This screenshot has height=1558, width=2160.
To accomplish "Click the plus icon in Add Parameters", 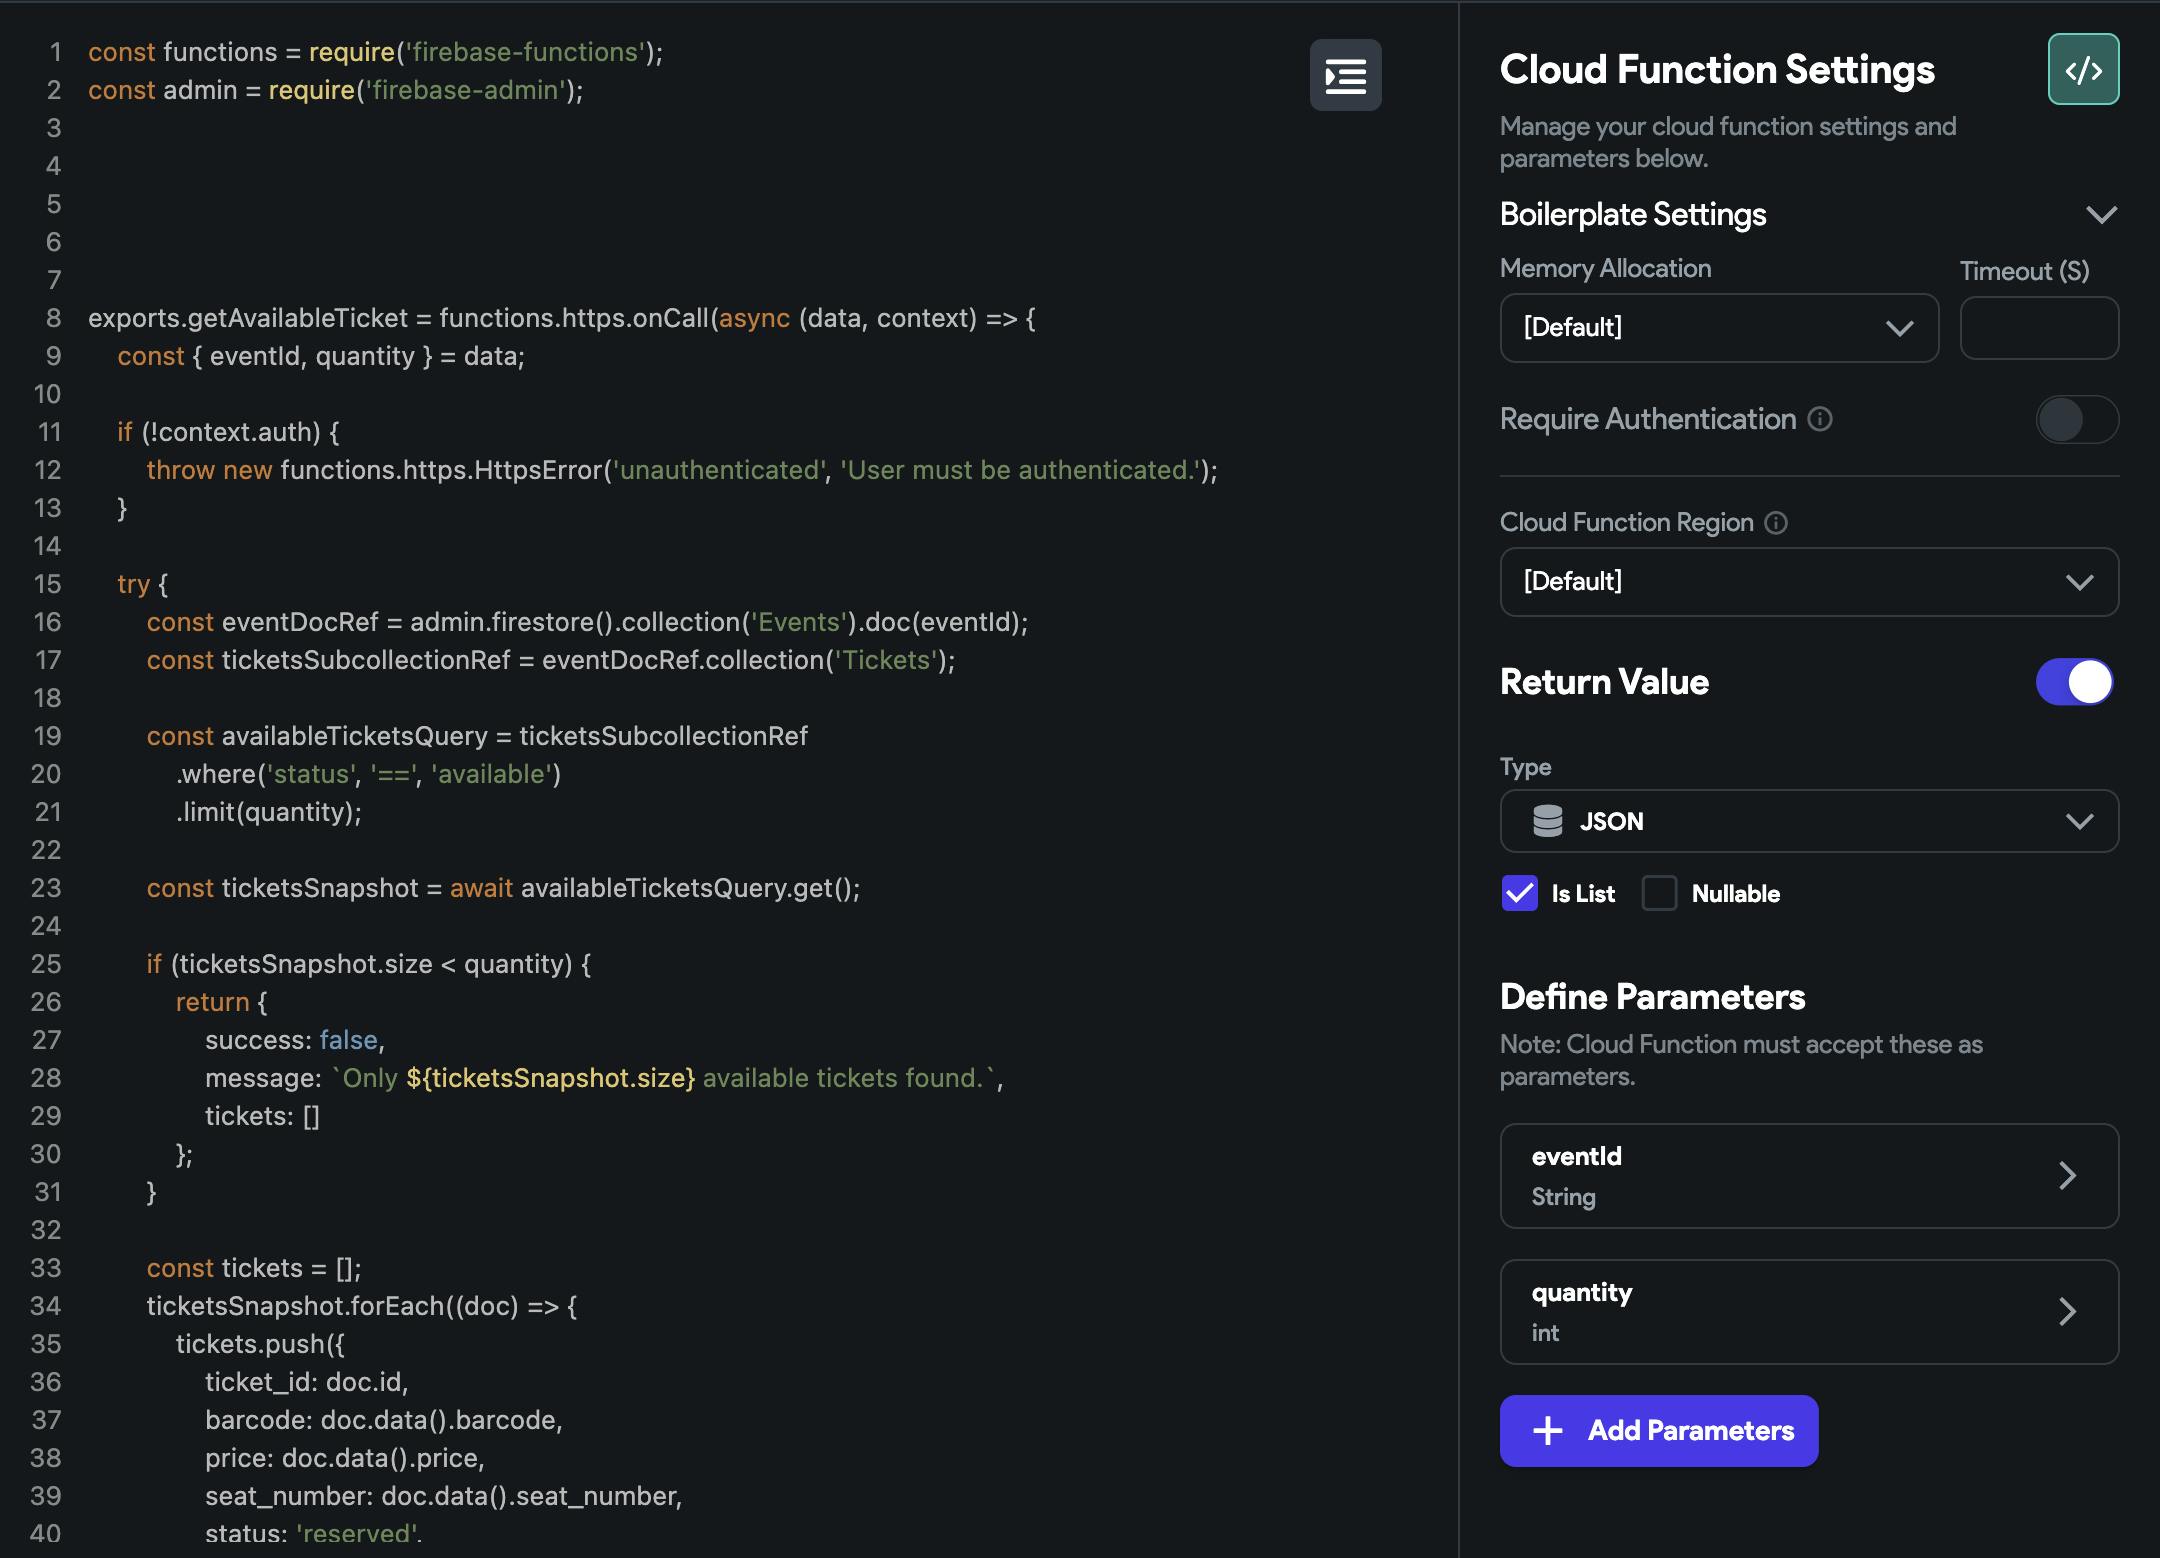I will pos(1547,1431).
